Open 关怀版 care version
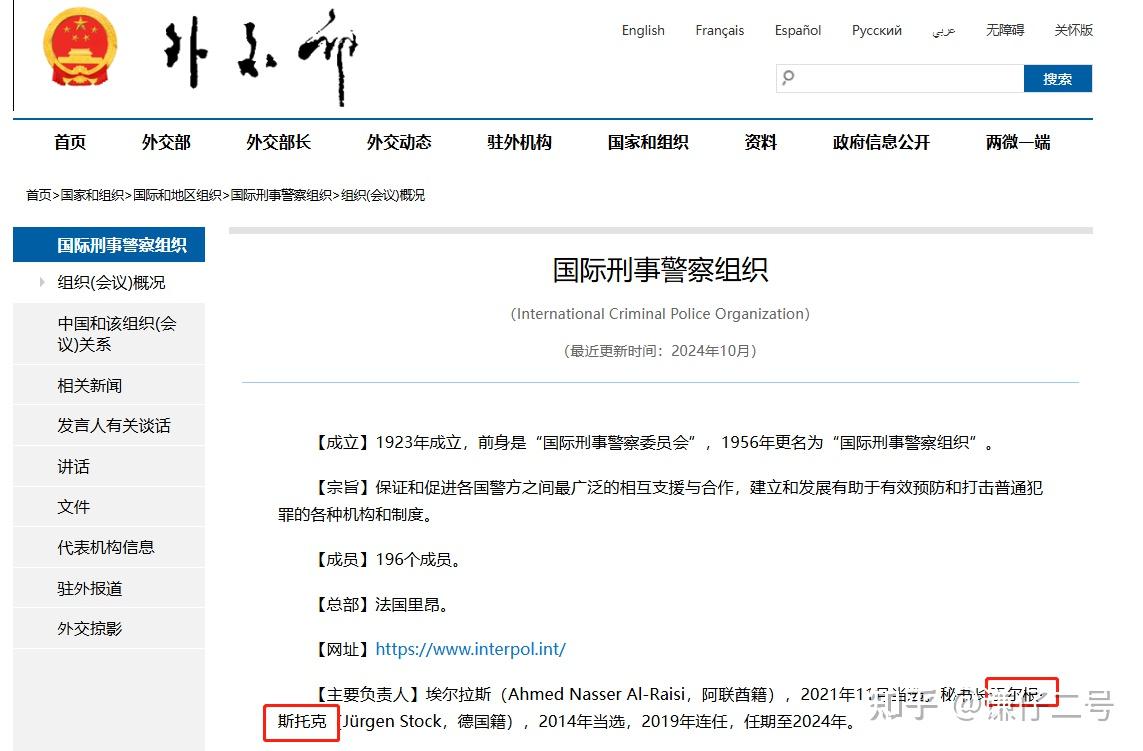1143x751 pixels. click(1074, 30)
